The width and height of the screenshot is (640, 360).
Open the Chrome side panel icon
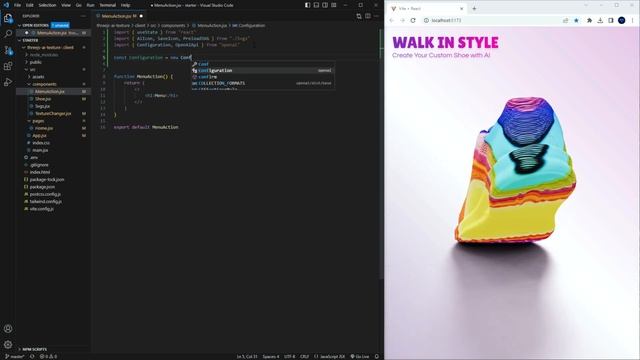[611, 20]
